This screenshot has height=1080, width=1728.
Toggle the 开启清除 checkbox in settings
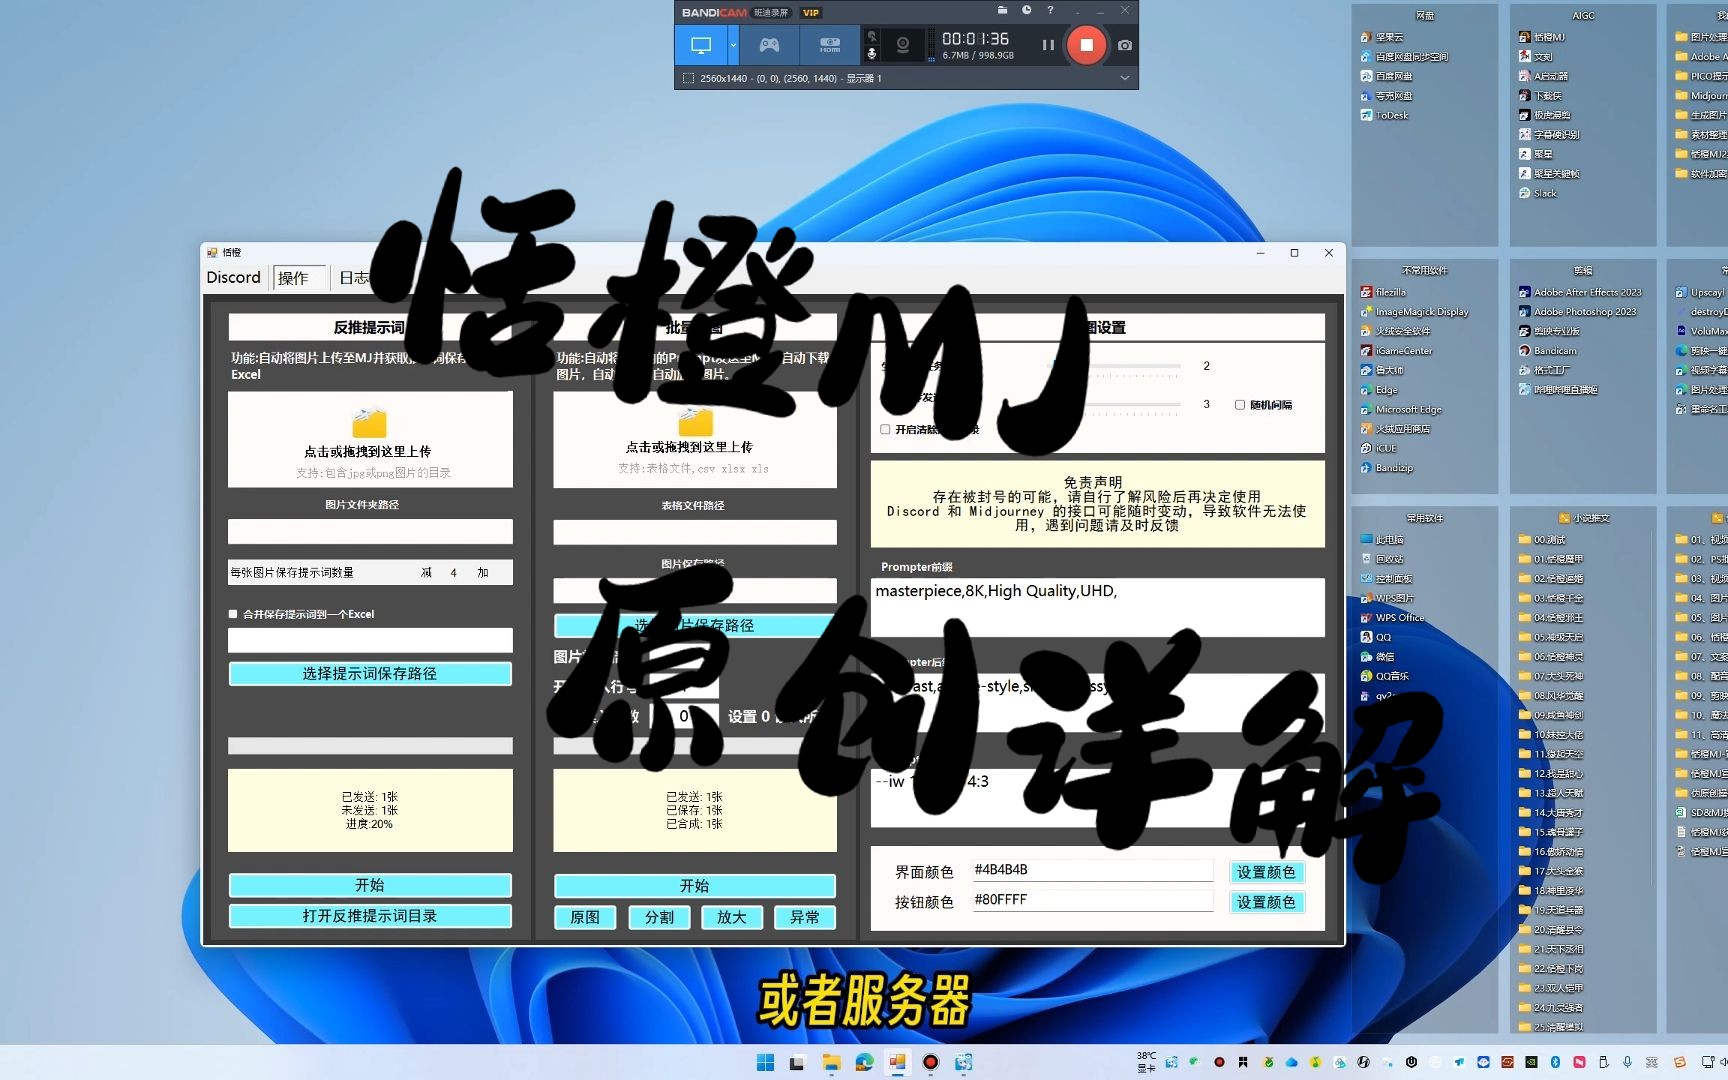click(885, 429)
